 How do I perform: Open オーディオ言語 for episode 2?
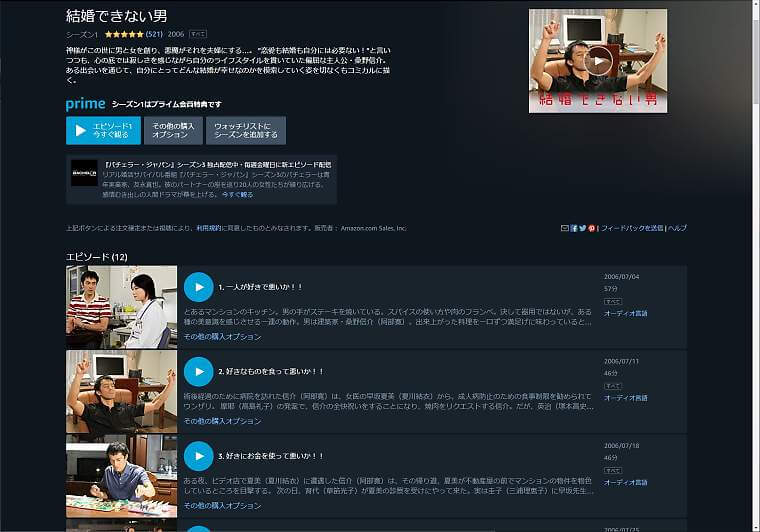(626, 398)
